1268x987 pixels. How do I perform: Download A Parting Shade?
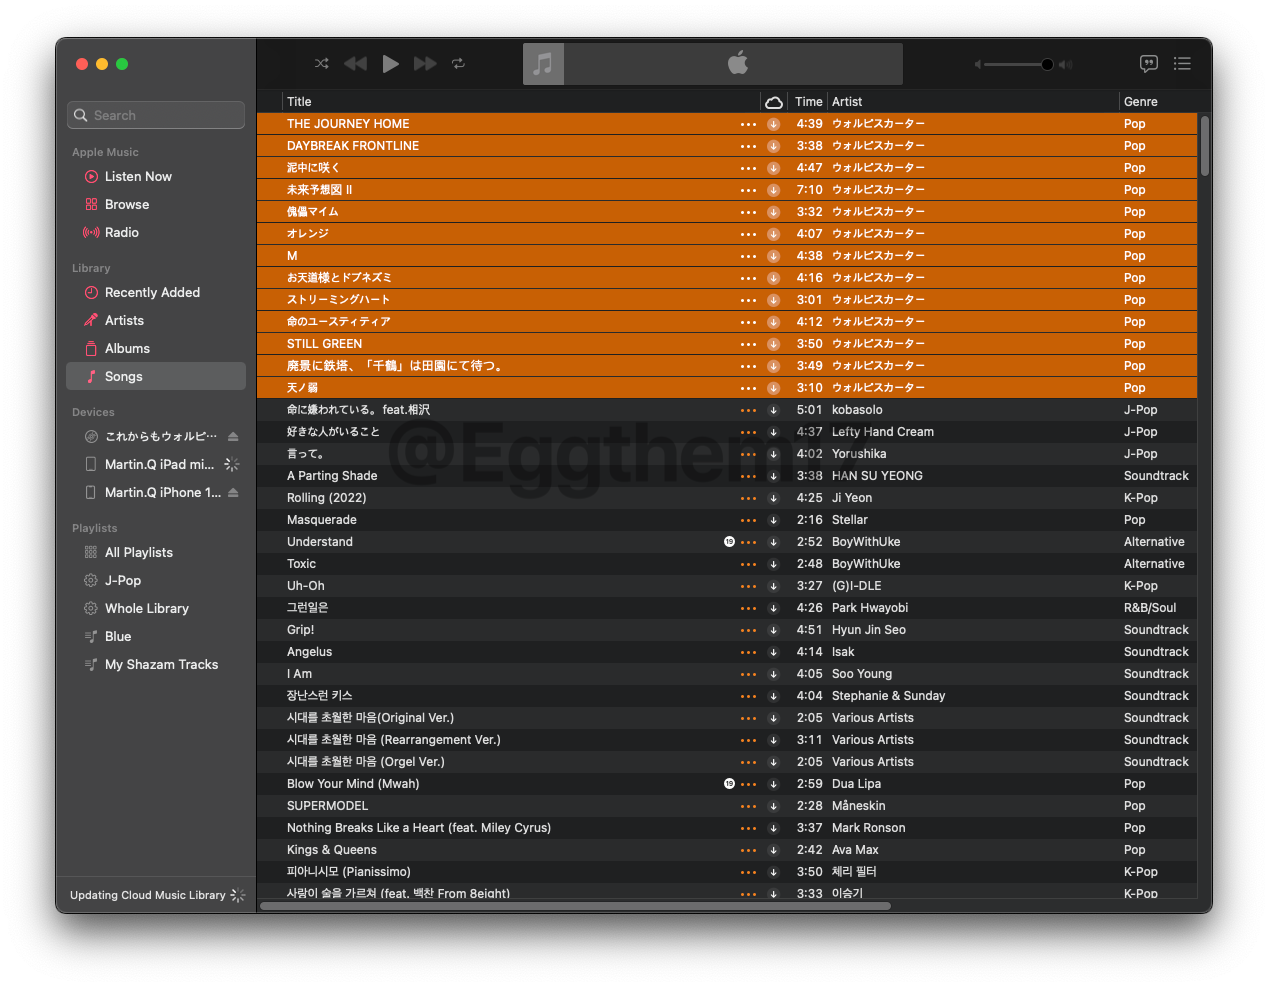click(773, 476)
